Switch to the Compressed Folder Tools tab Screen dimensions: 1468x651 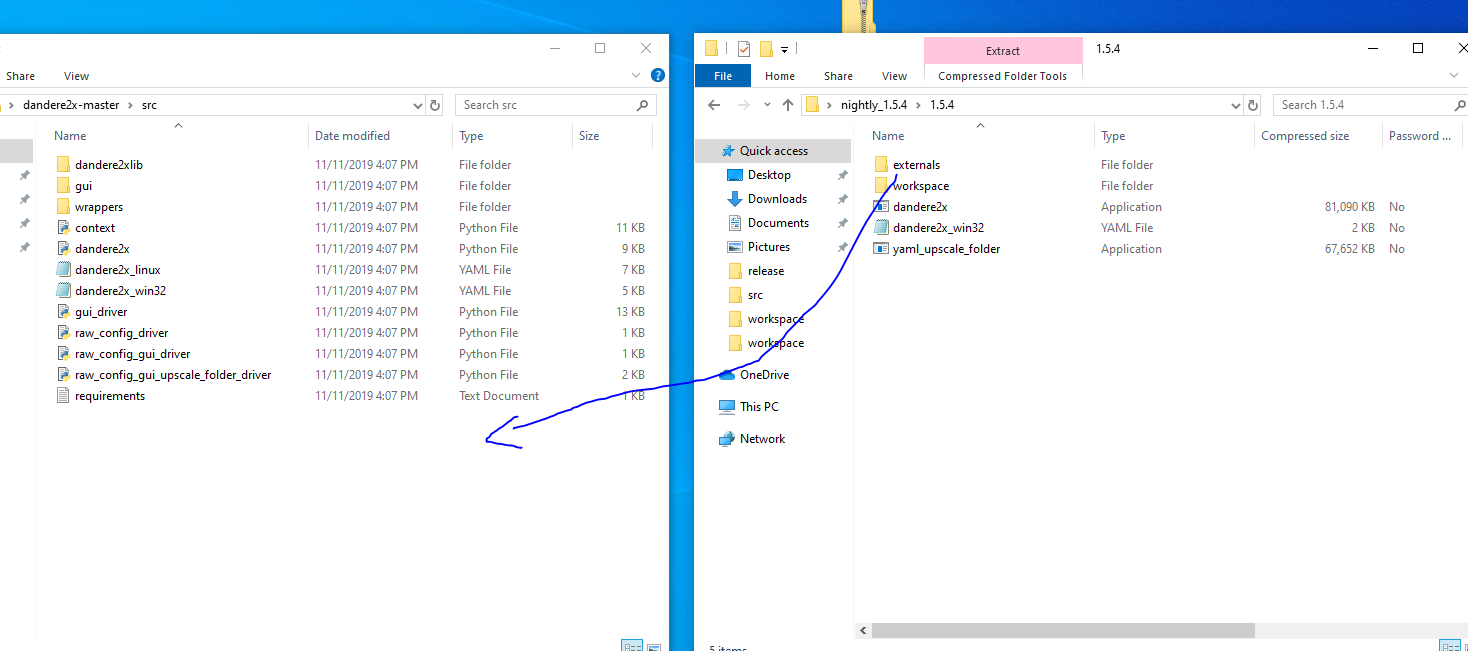(x=1001, y=75)
